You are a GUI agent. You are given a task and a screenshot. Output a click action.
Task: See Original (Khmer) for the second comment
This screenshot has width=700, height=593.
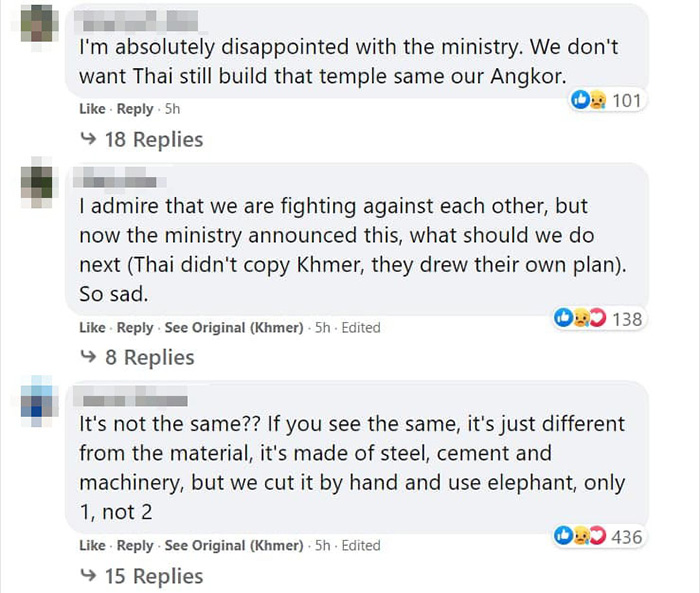233,327
